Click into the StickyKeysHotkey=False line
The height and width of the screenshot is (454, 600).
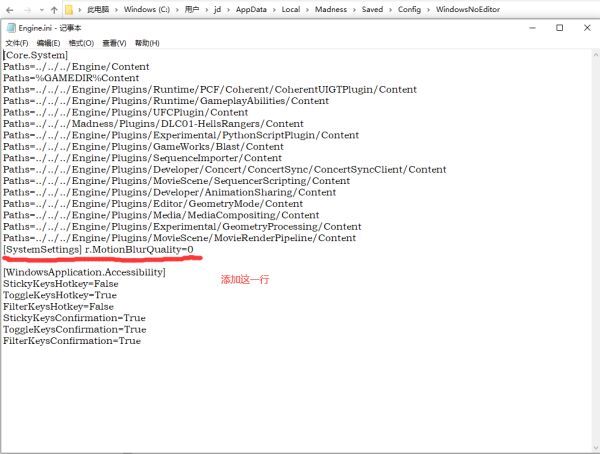[x=60, y=283]
